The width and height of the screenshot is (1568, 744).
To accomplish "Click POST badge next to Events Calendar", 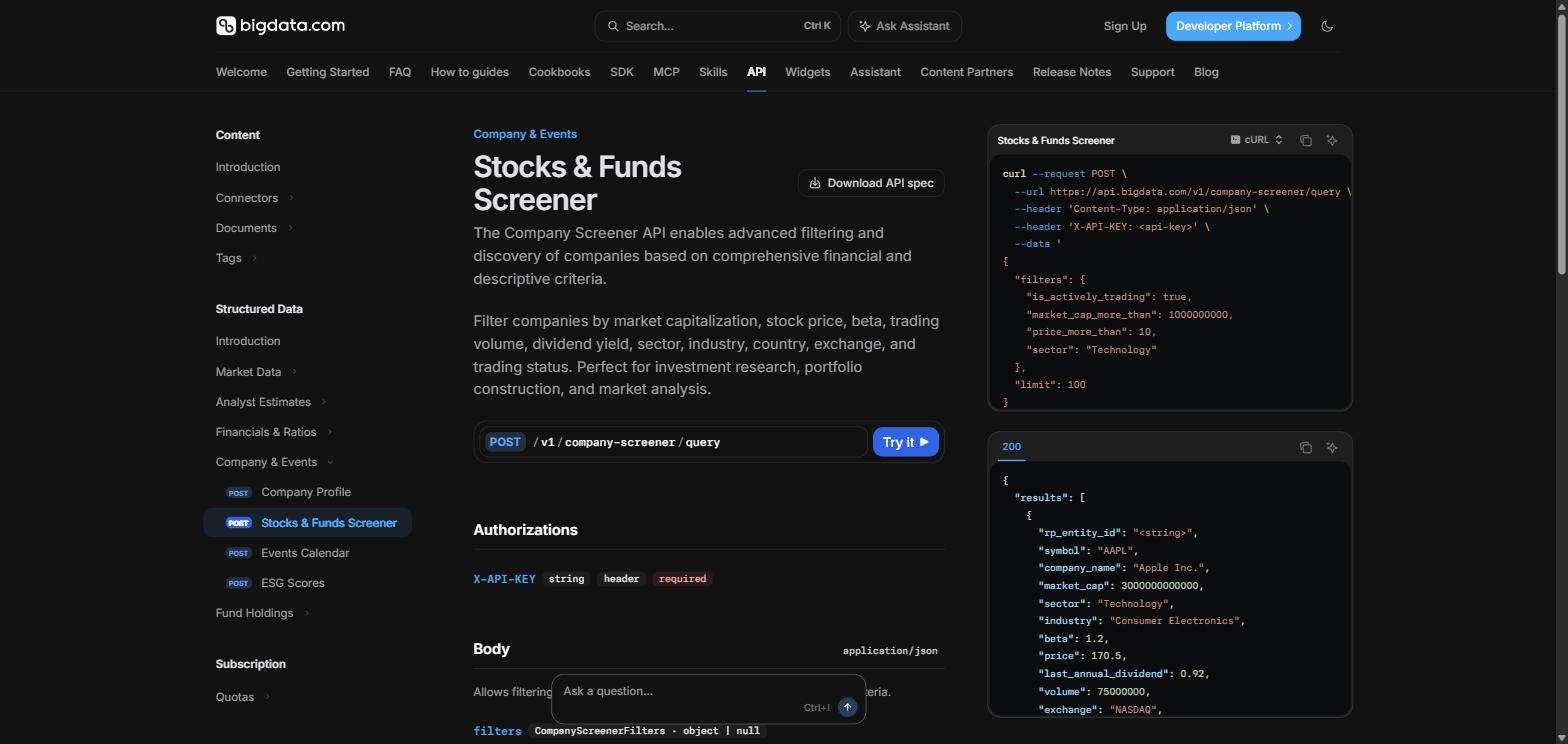I will pyautogui.click(x=238, y=553).
